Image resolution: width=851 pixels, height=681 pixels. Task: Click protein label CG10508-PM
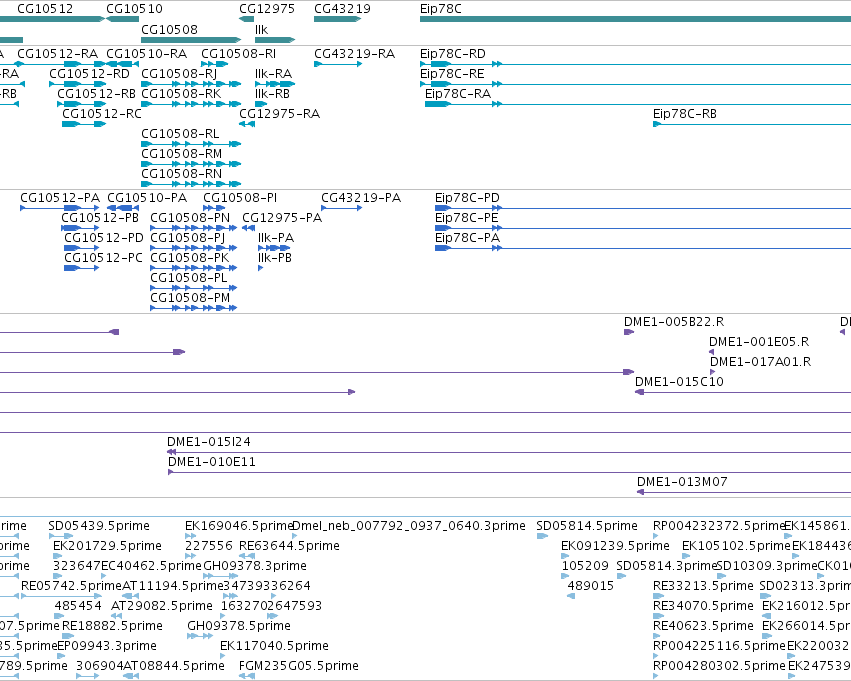[190, 298]
